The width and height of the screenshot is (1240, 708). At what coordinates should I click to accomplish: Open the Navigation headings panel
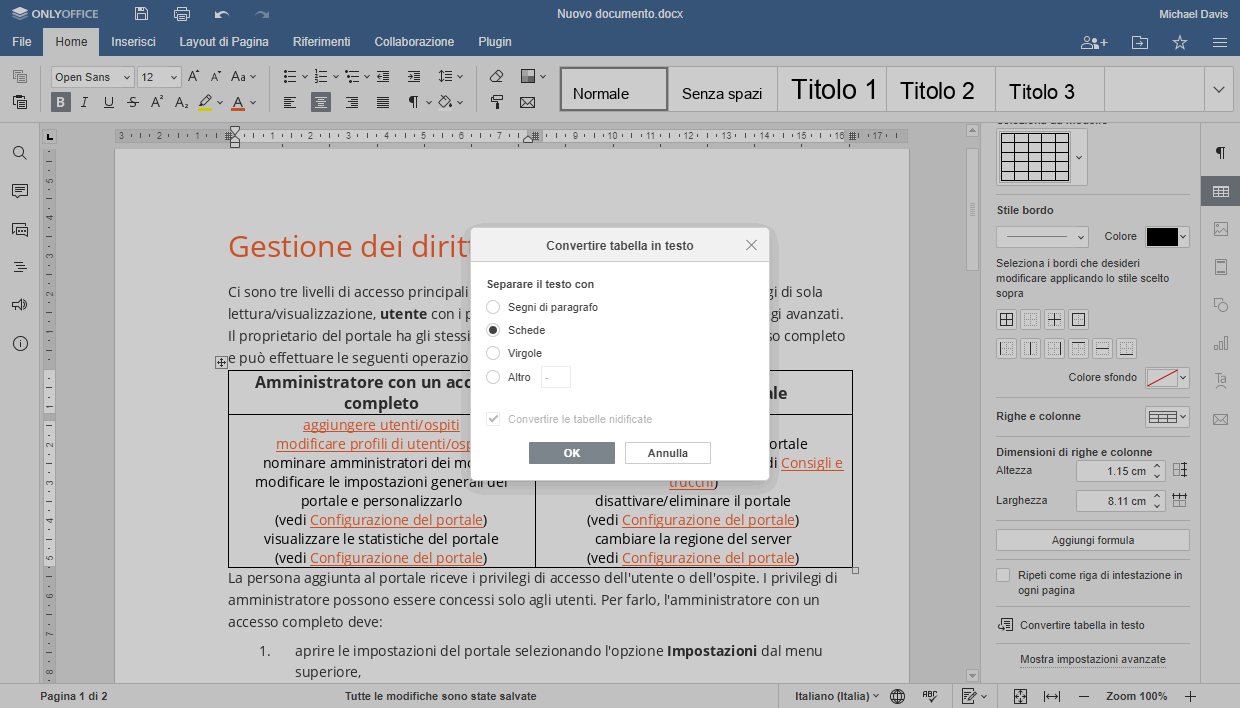click(19, 267)
